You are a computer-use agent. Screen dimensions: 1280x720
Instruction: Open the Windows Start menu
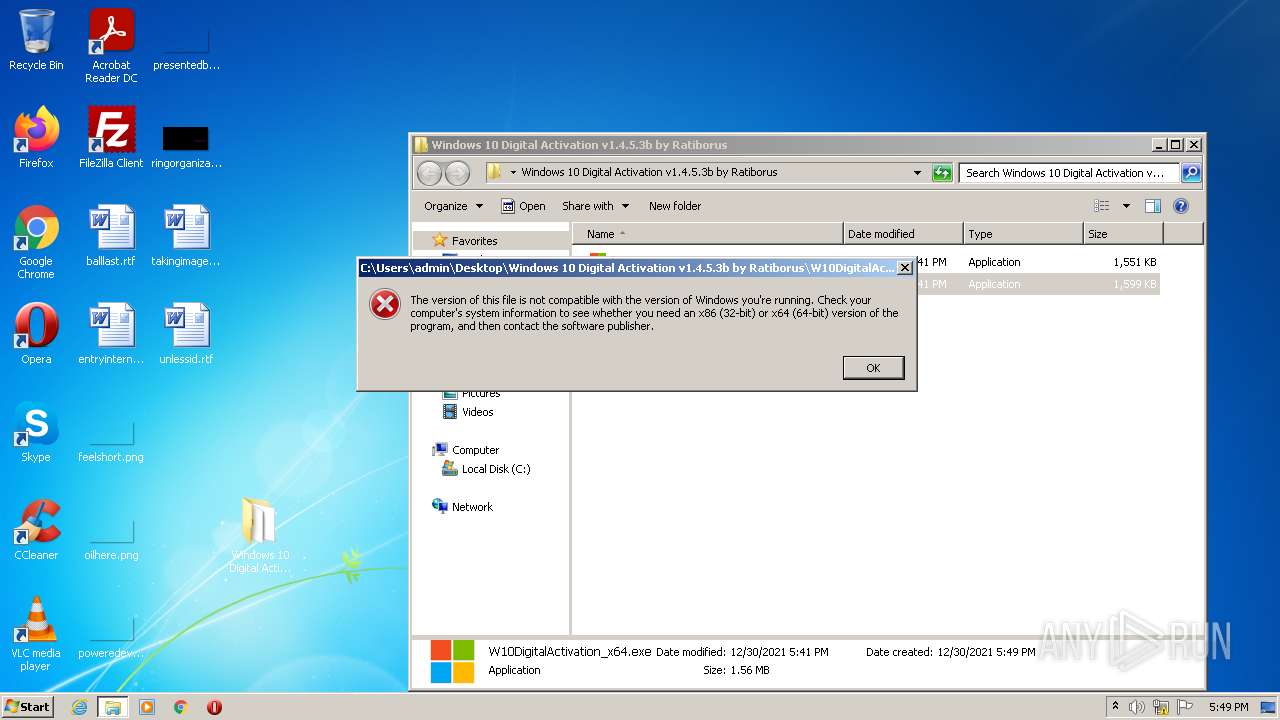point(27,707)
